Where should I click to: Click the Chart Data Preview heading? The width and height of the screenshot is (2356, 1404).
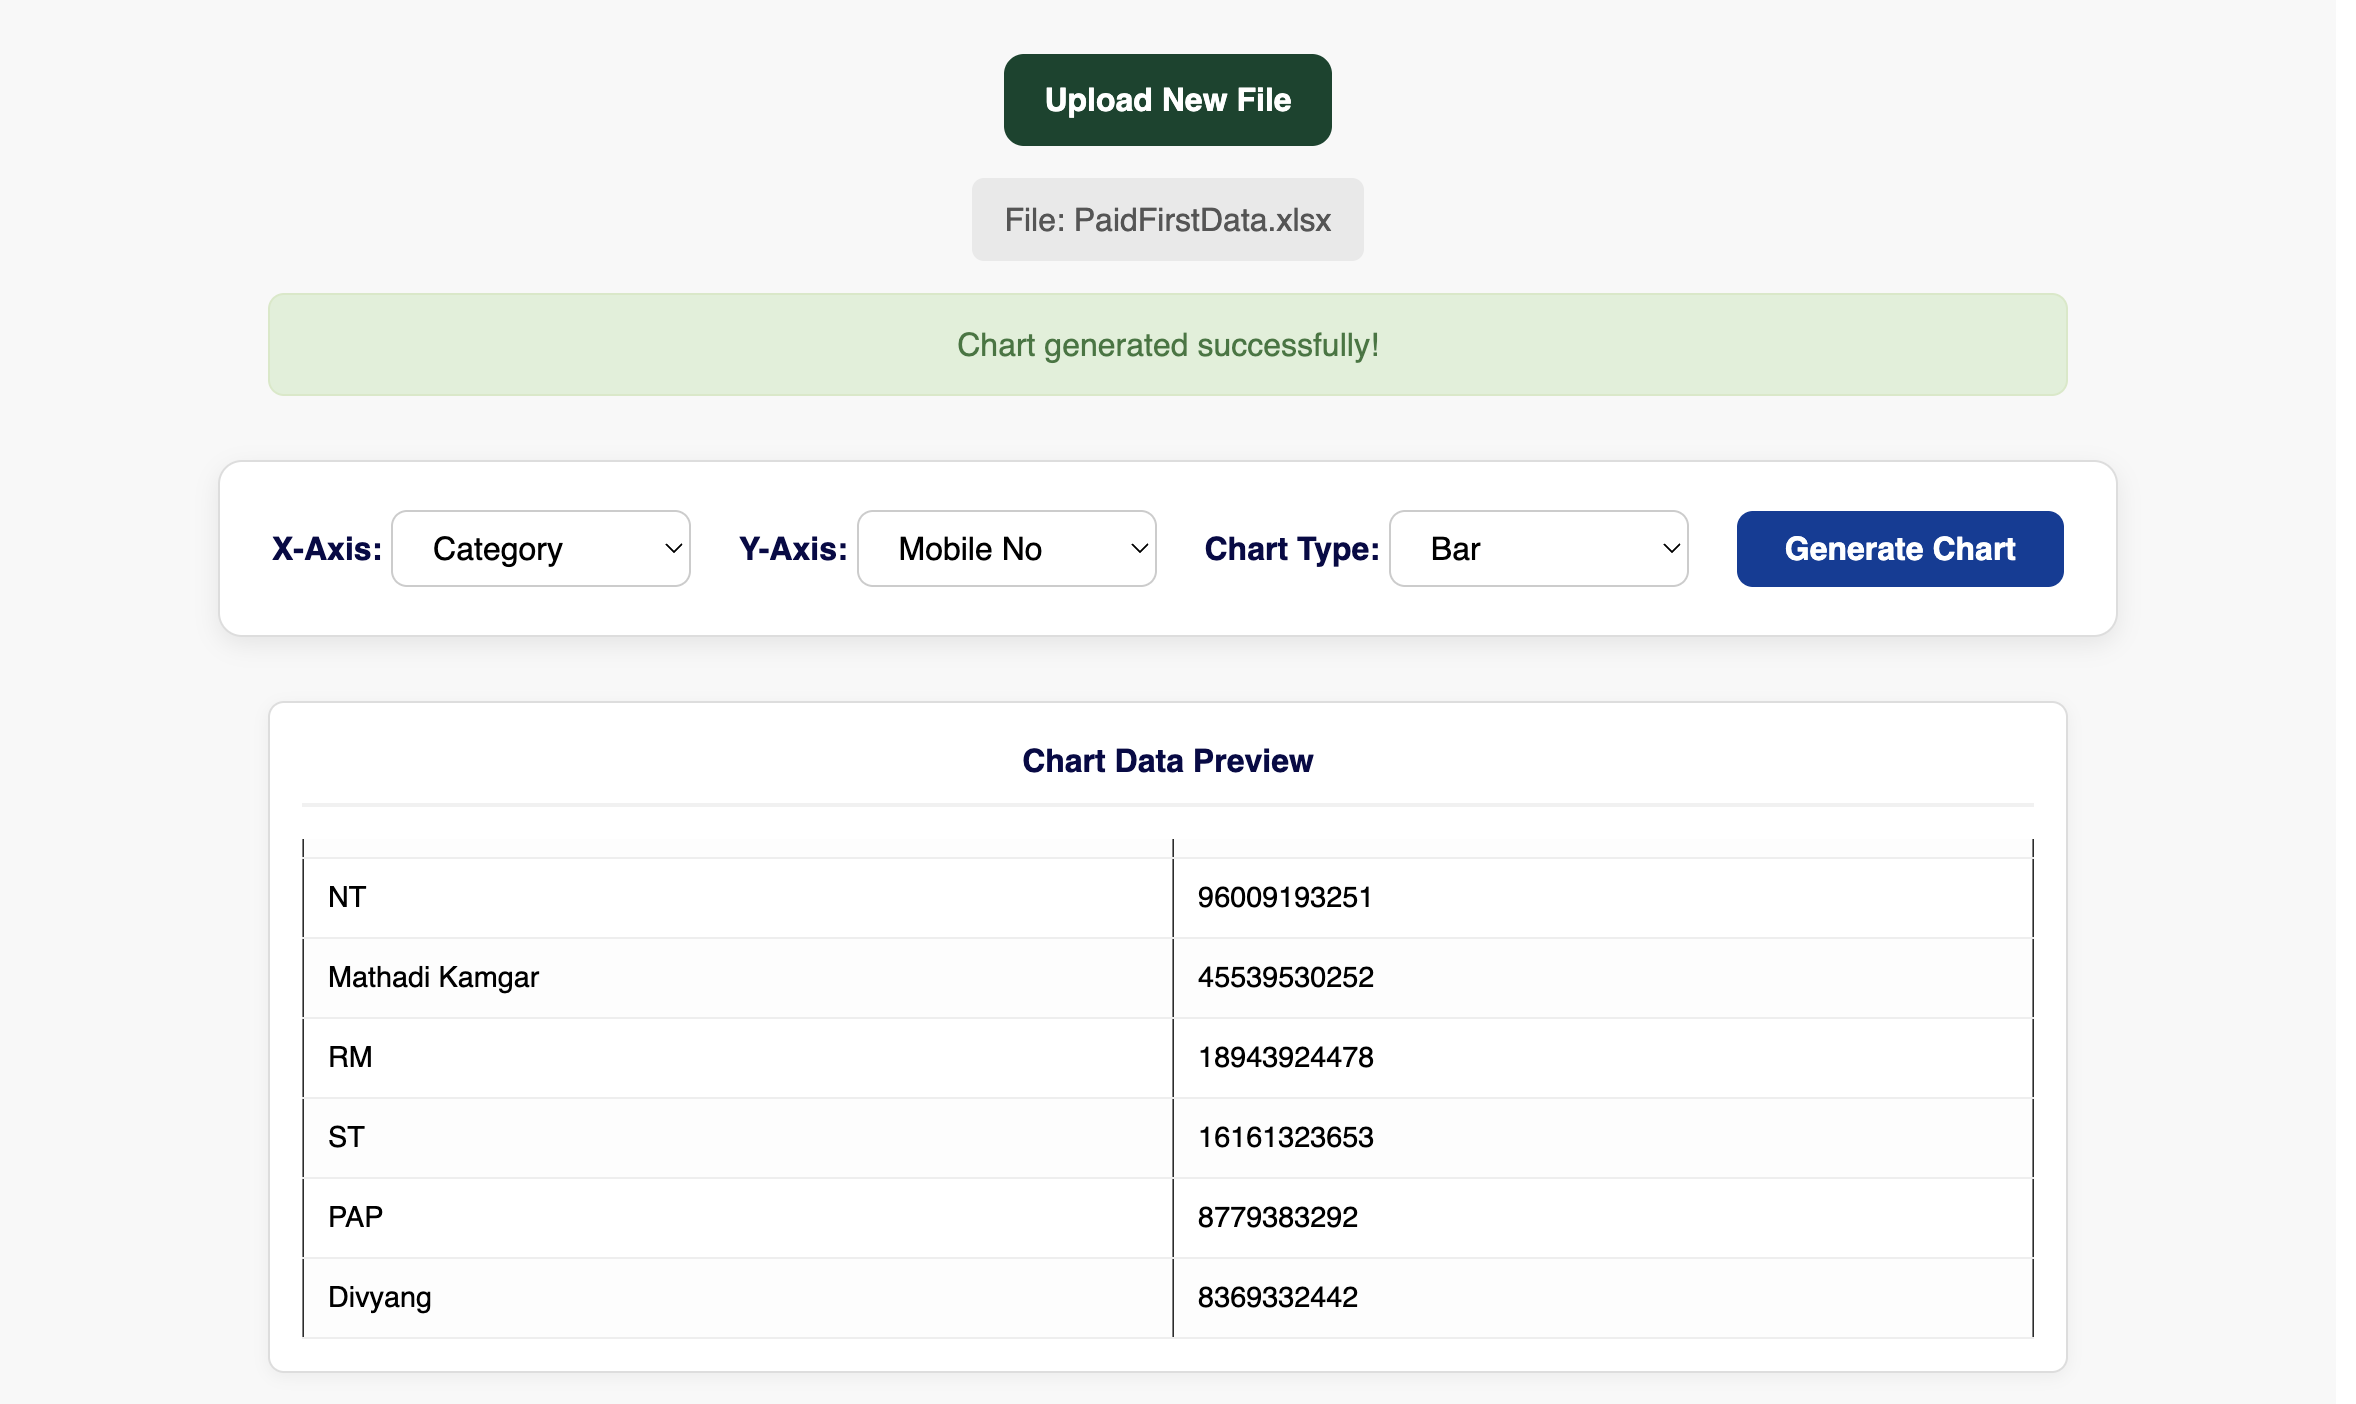pos(1167,761)
